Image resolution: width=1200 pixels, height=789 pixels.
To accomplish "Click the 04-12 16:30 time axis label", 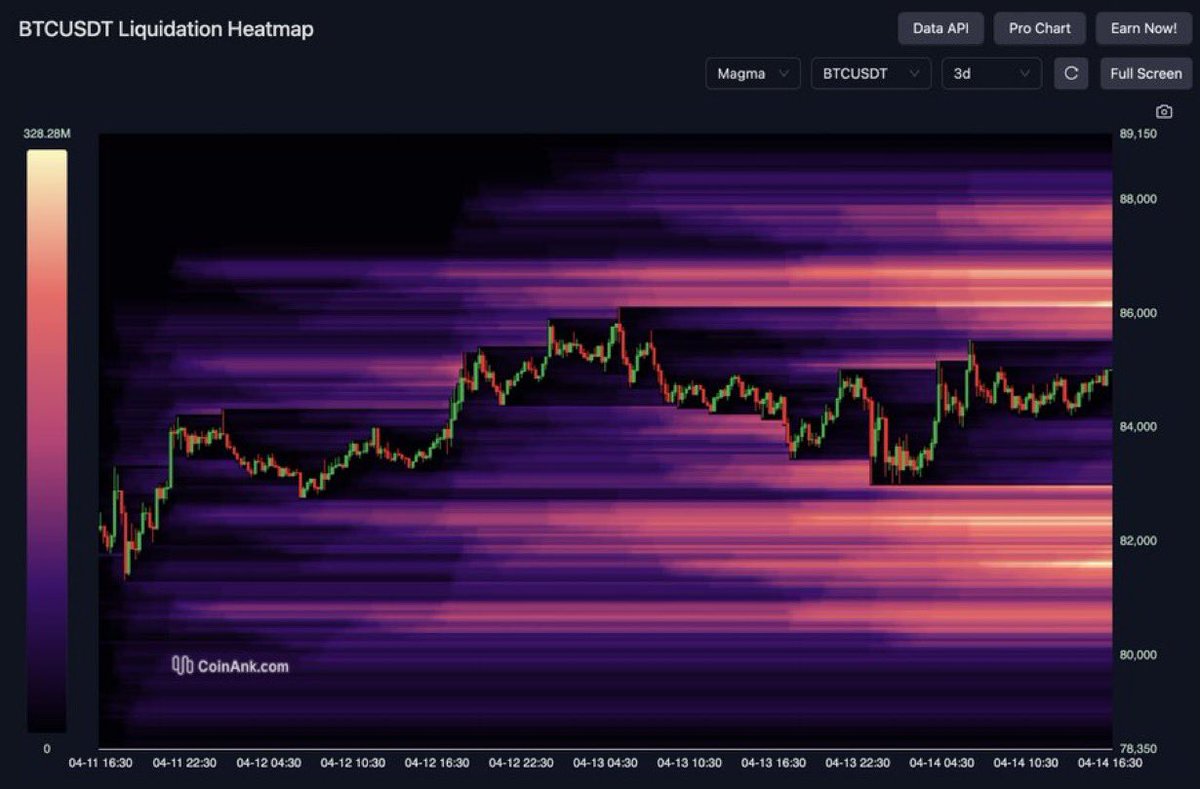I will click(x=436, y=763).
